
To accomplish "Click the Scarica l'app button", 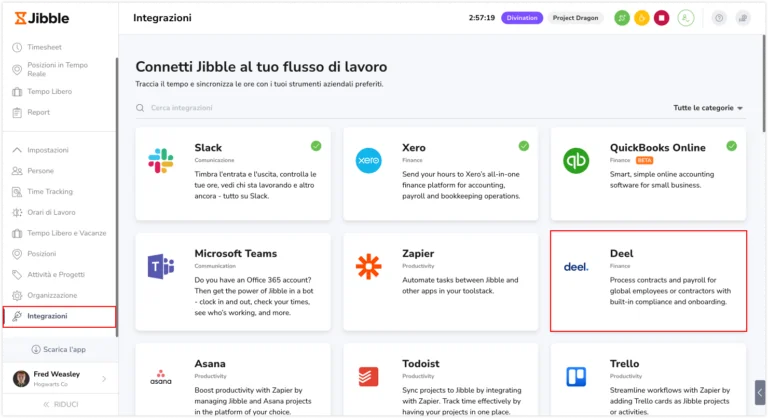I will (x=58, y=349).
